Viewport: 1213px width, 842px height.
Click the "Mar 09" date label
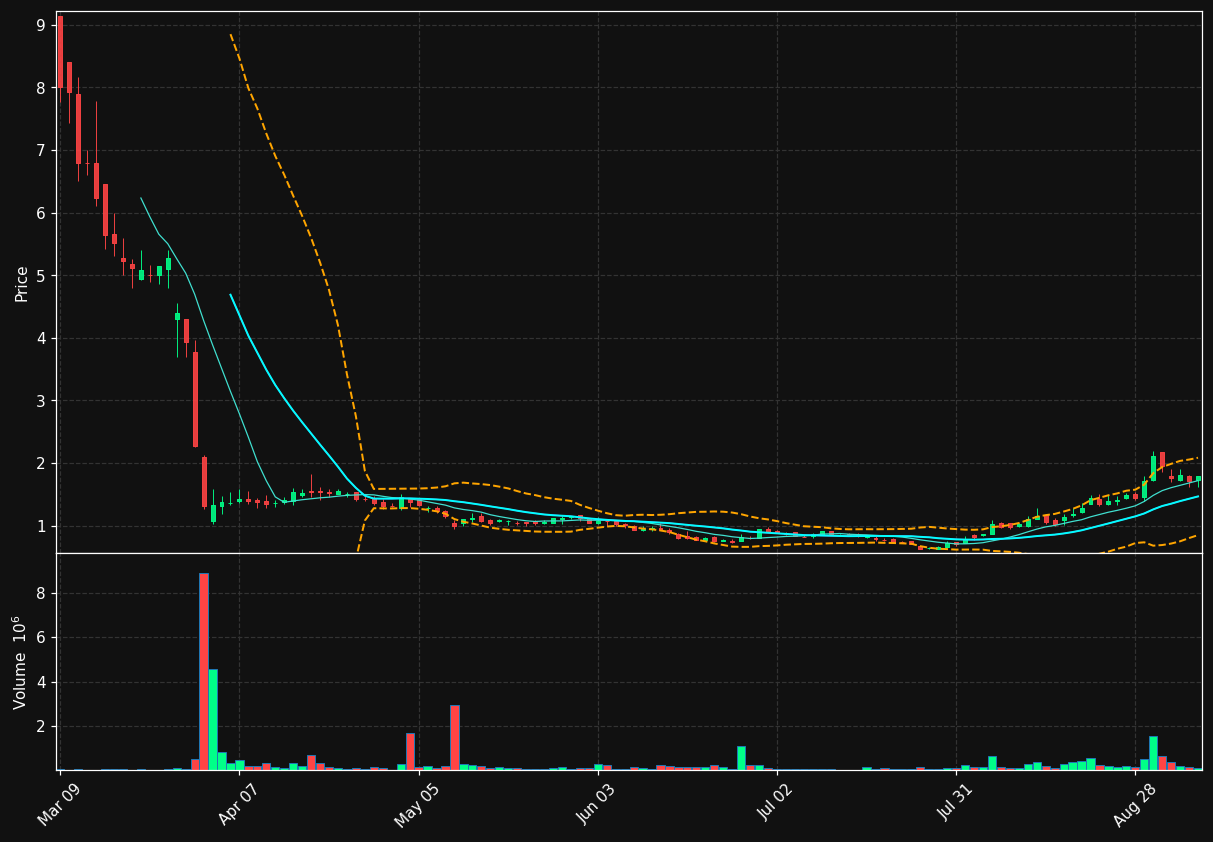click(x=60, y=803)
